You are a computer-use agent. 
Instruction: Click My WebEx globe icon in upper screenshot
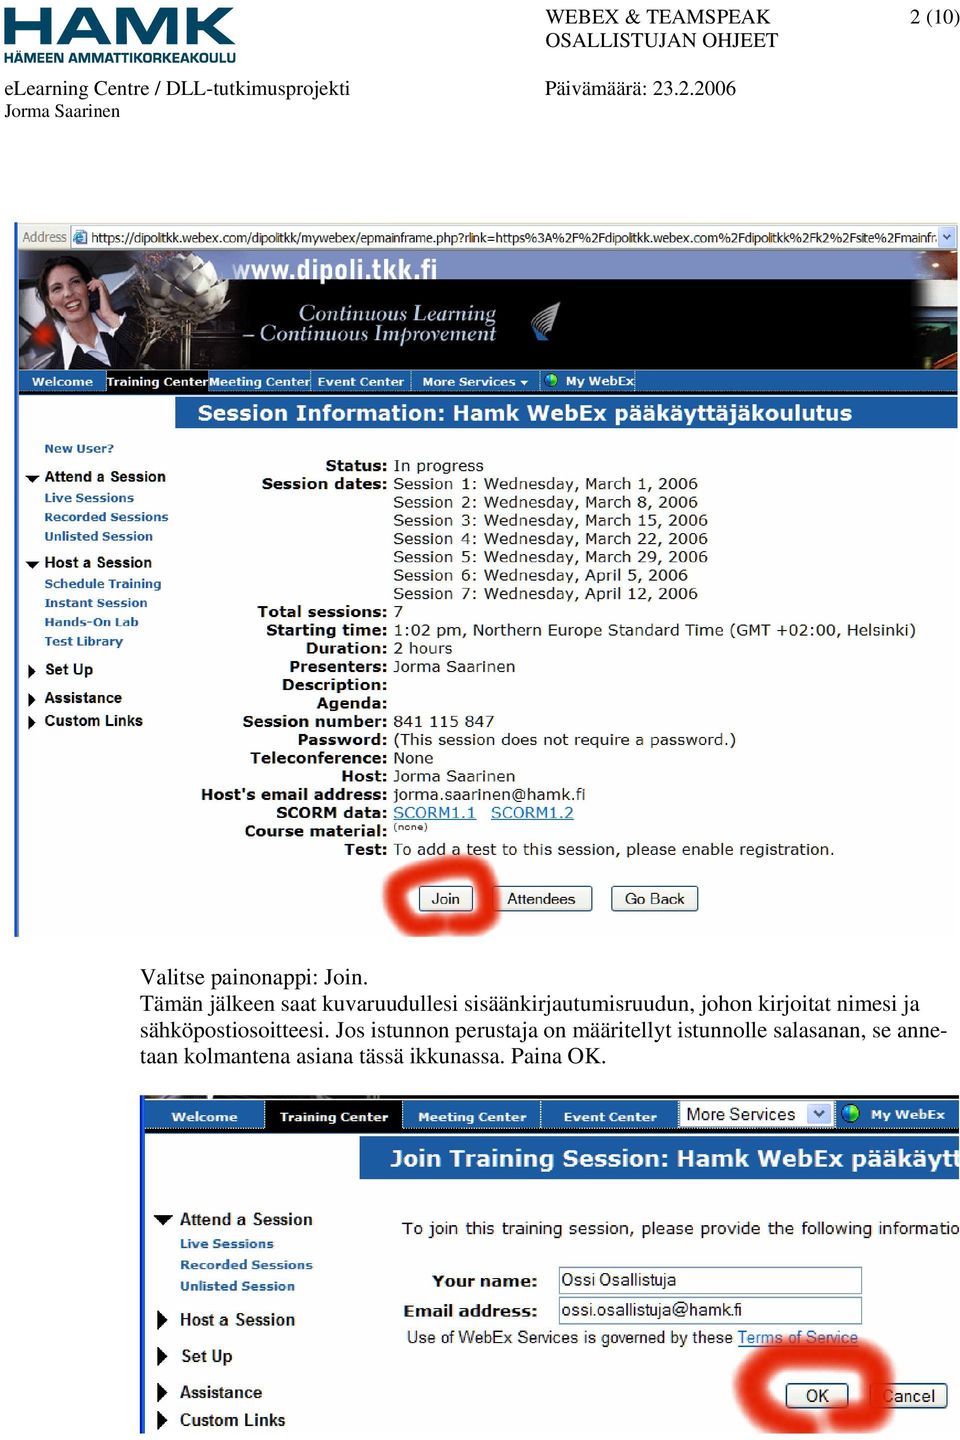tap(551, 381)
